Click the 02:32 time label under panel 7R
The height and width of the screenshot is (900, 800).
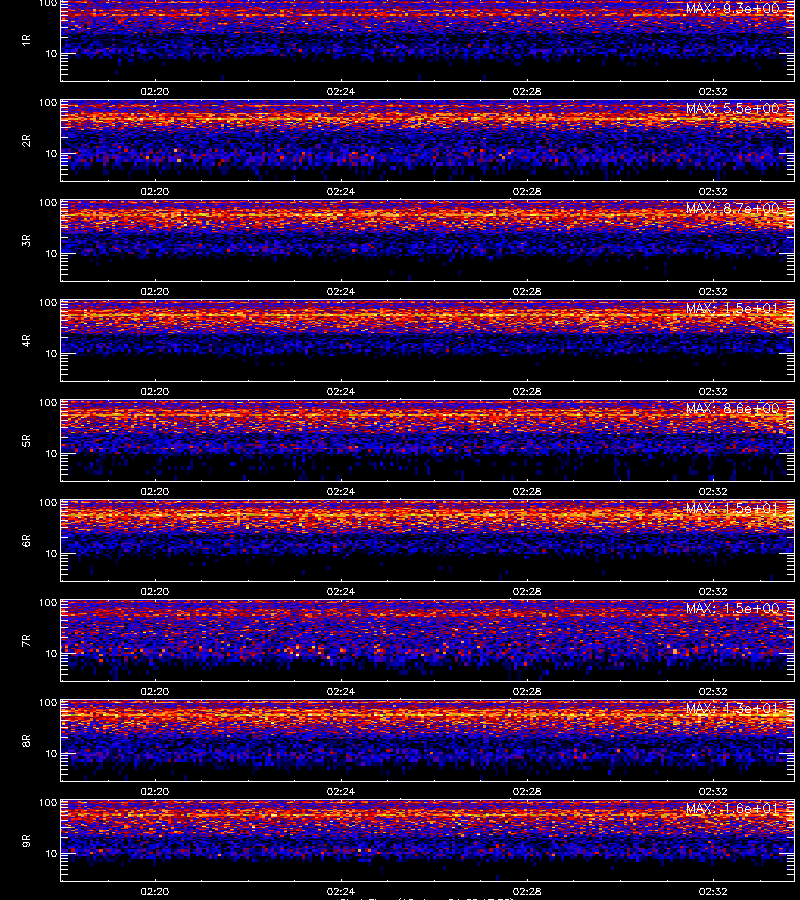coord(713,691)
